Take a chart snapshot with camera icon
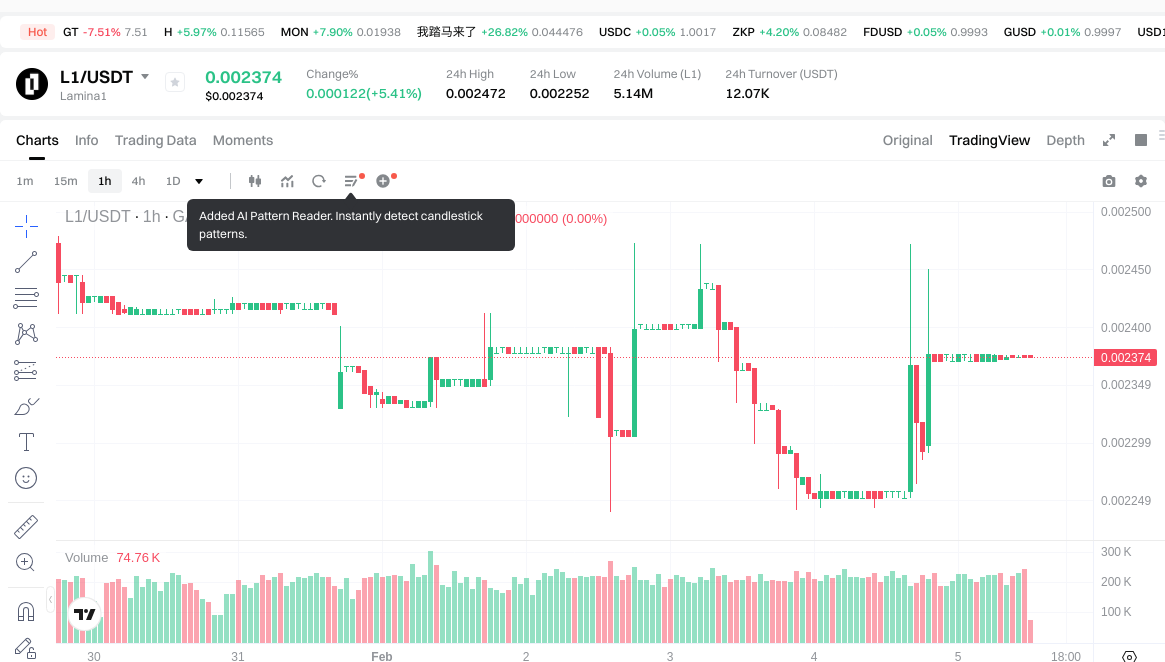Image resolution: width=1165 pixels, height=662 pixels. coord(1108,181)
